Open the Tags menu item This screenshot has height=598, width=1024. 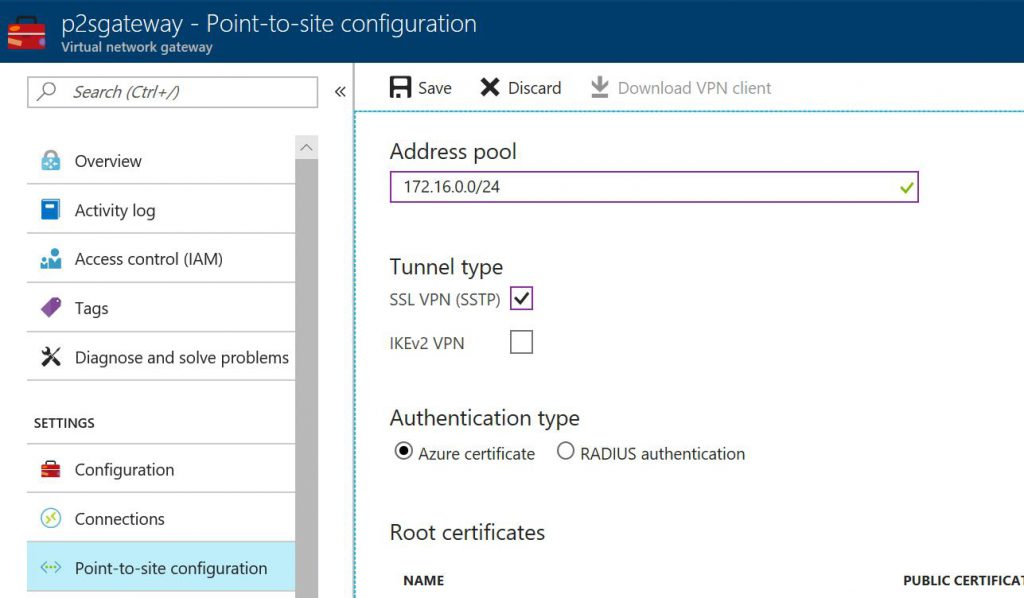(x=161, y=307)
